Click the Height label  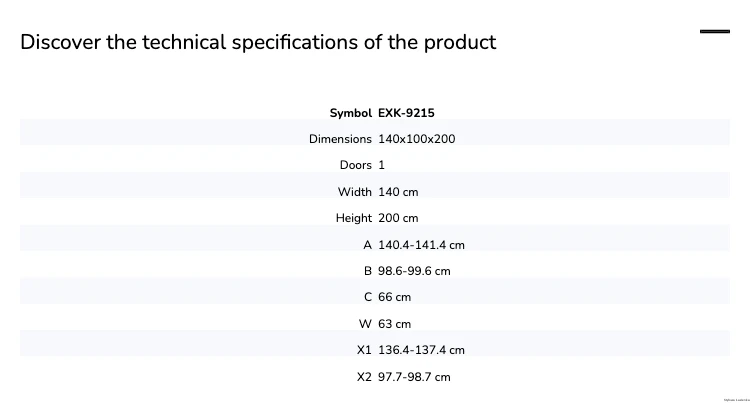tap(353, 218)
